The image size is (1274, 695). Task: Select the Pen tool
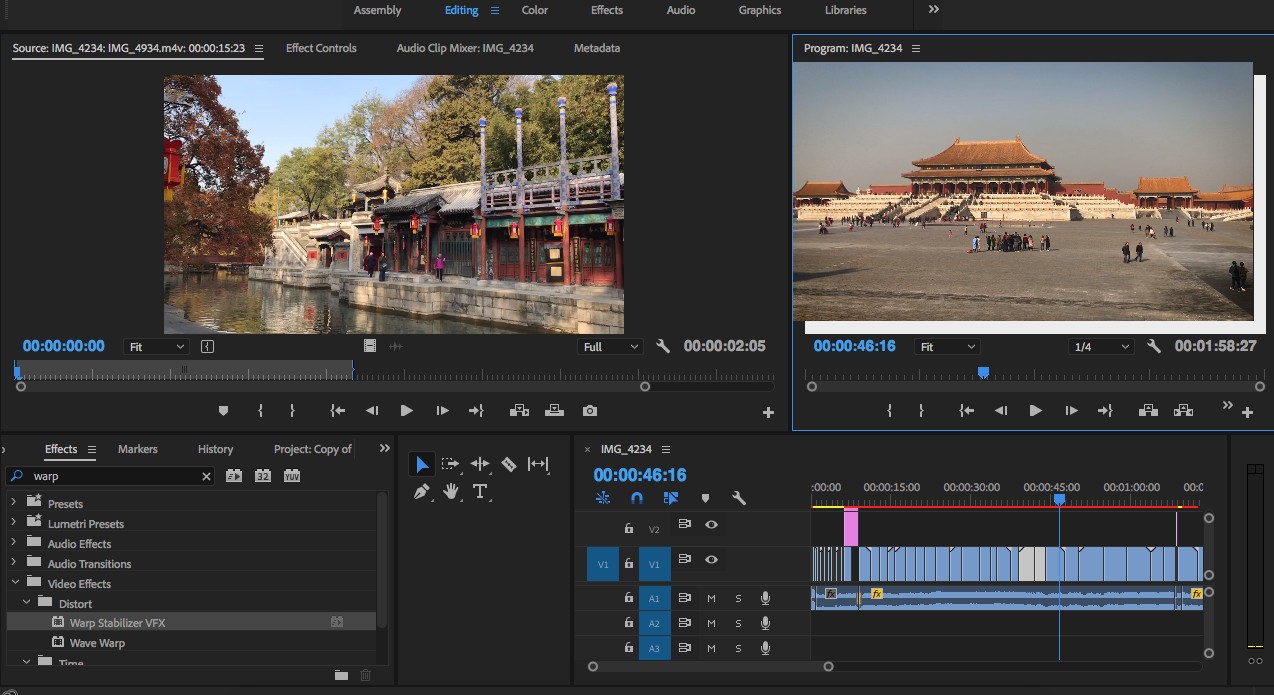point(422,491)
